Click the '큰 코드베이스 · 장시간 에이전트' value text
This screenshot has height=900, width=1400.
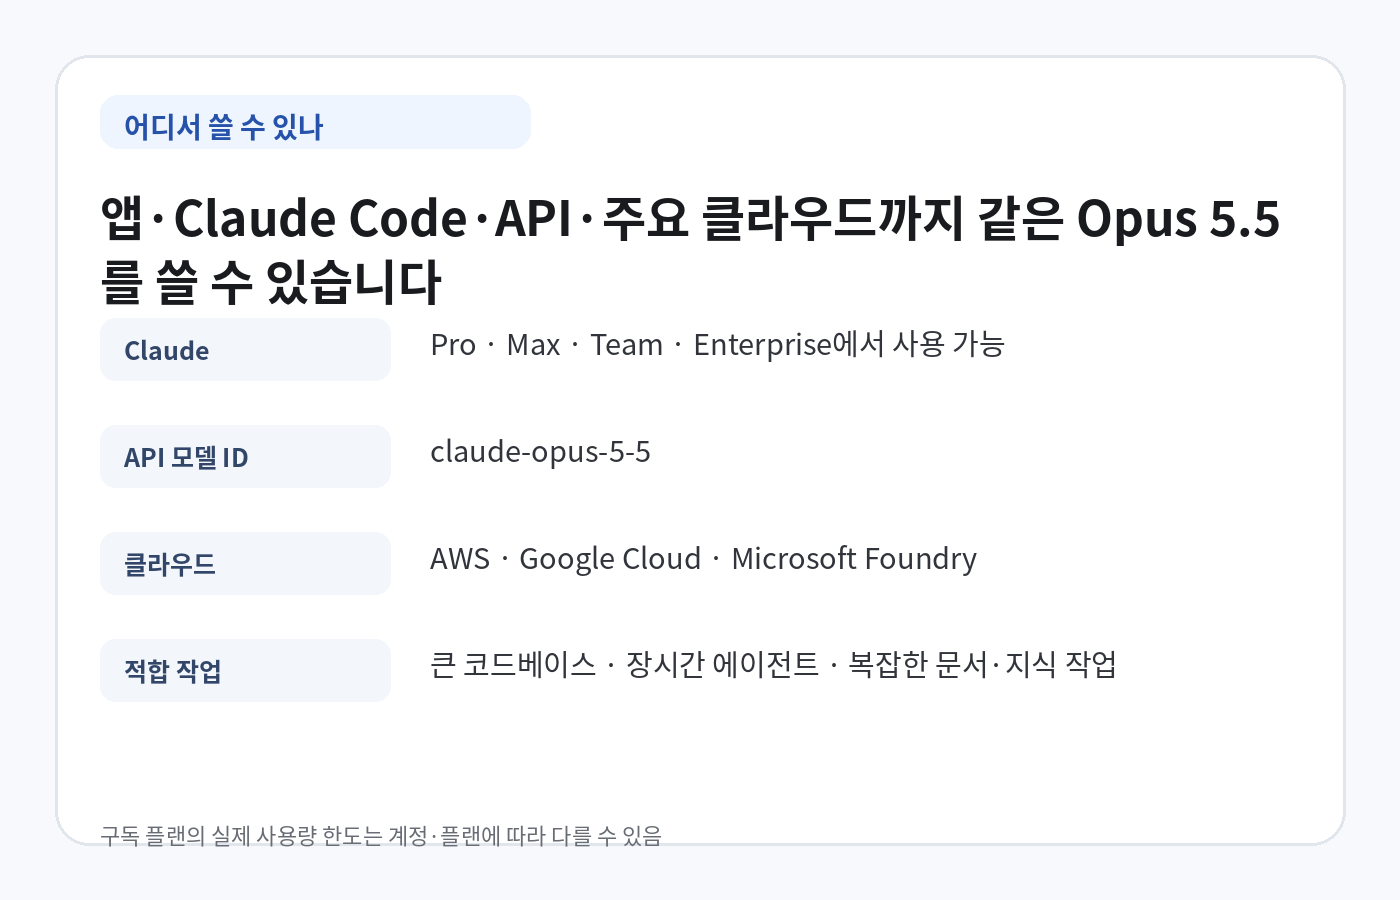coord(773,665)
